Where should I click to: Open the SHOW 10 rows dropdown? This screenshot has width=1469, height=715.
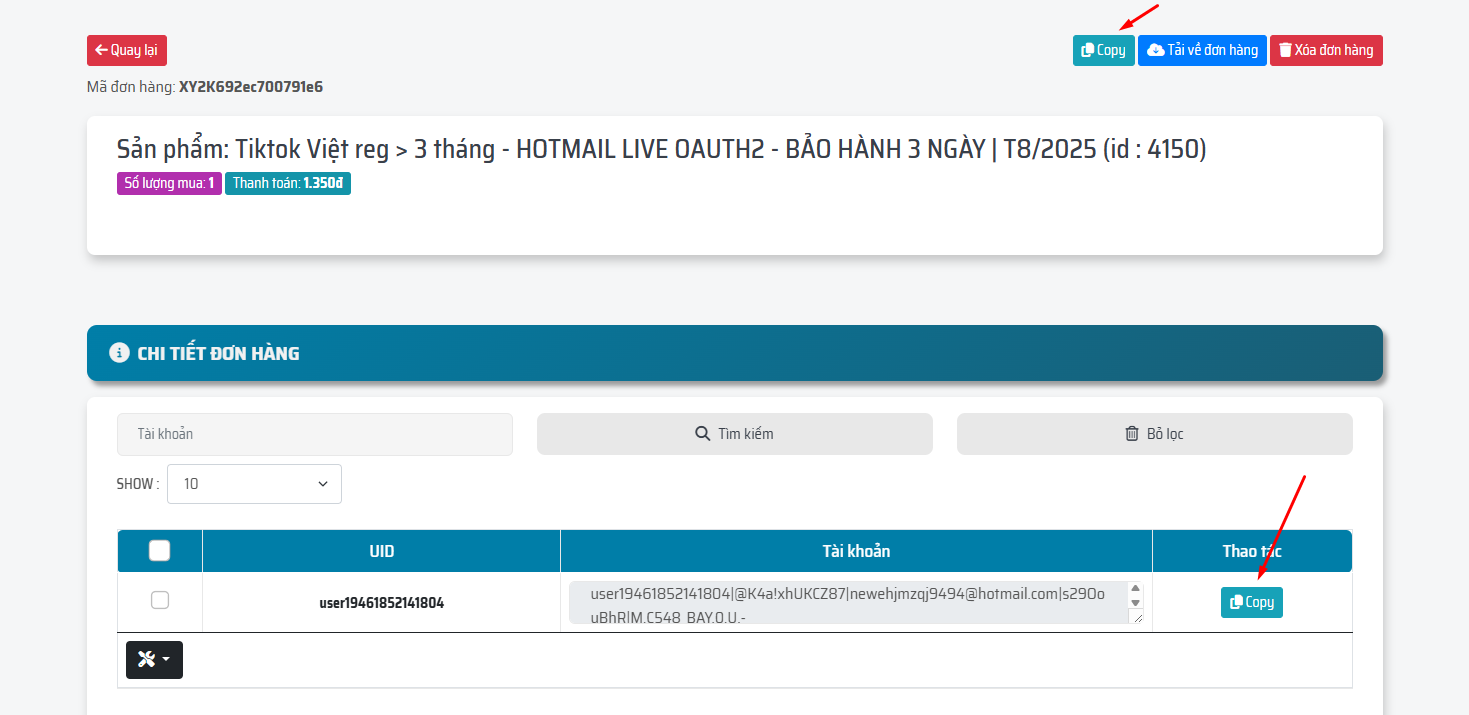[254, 484]
